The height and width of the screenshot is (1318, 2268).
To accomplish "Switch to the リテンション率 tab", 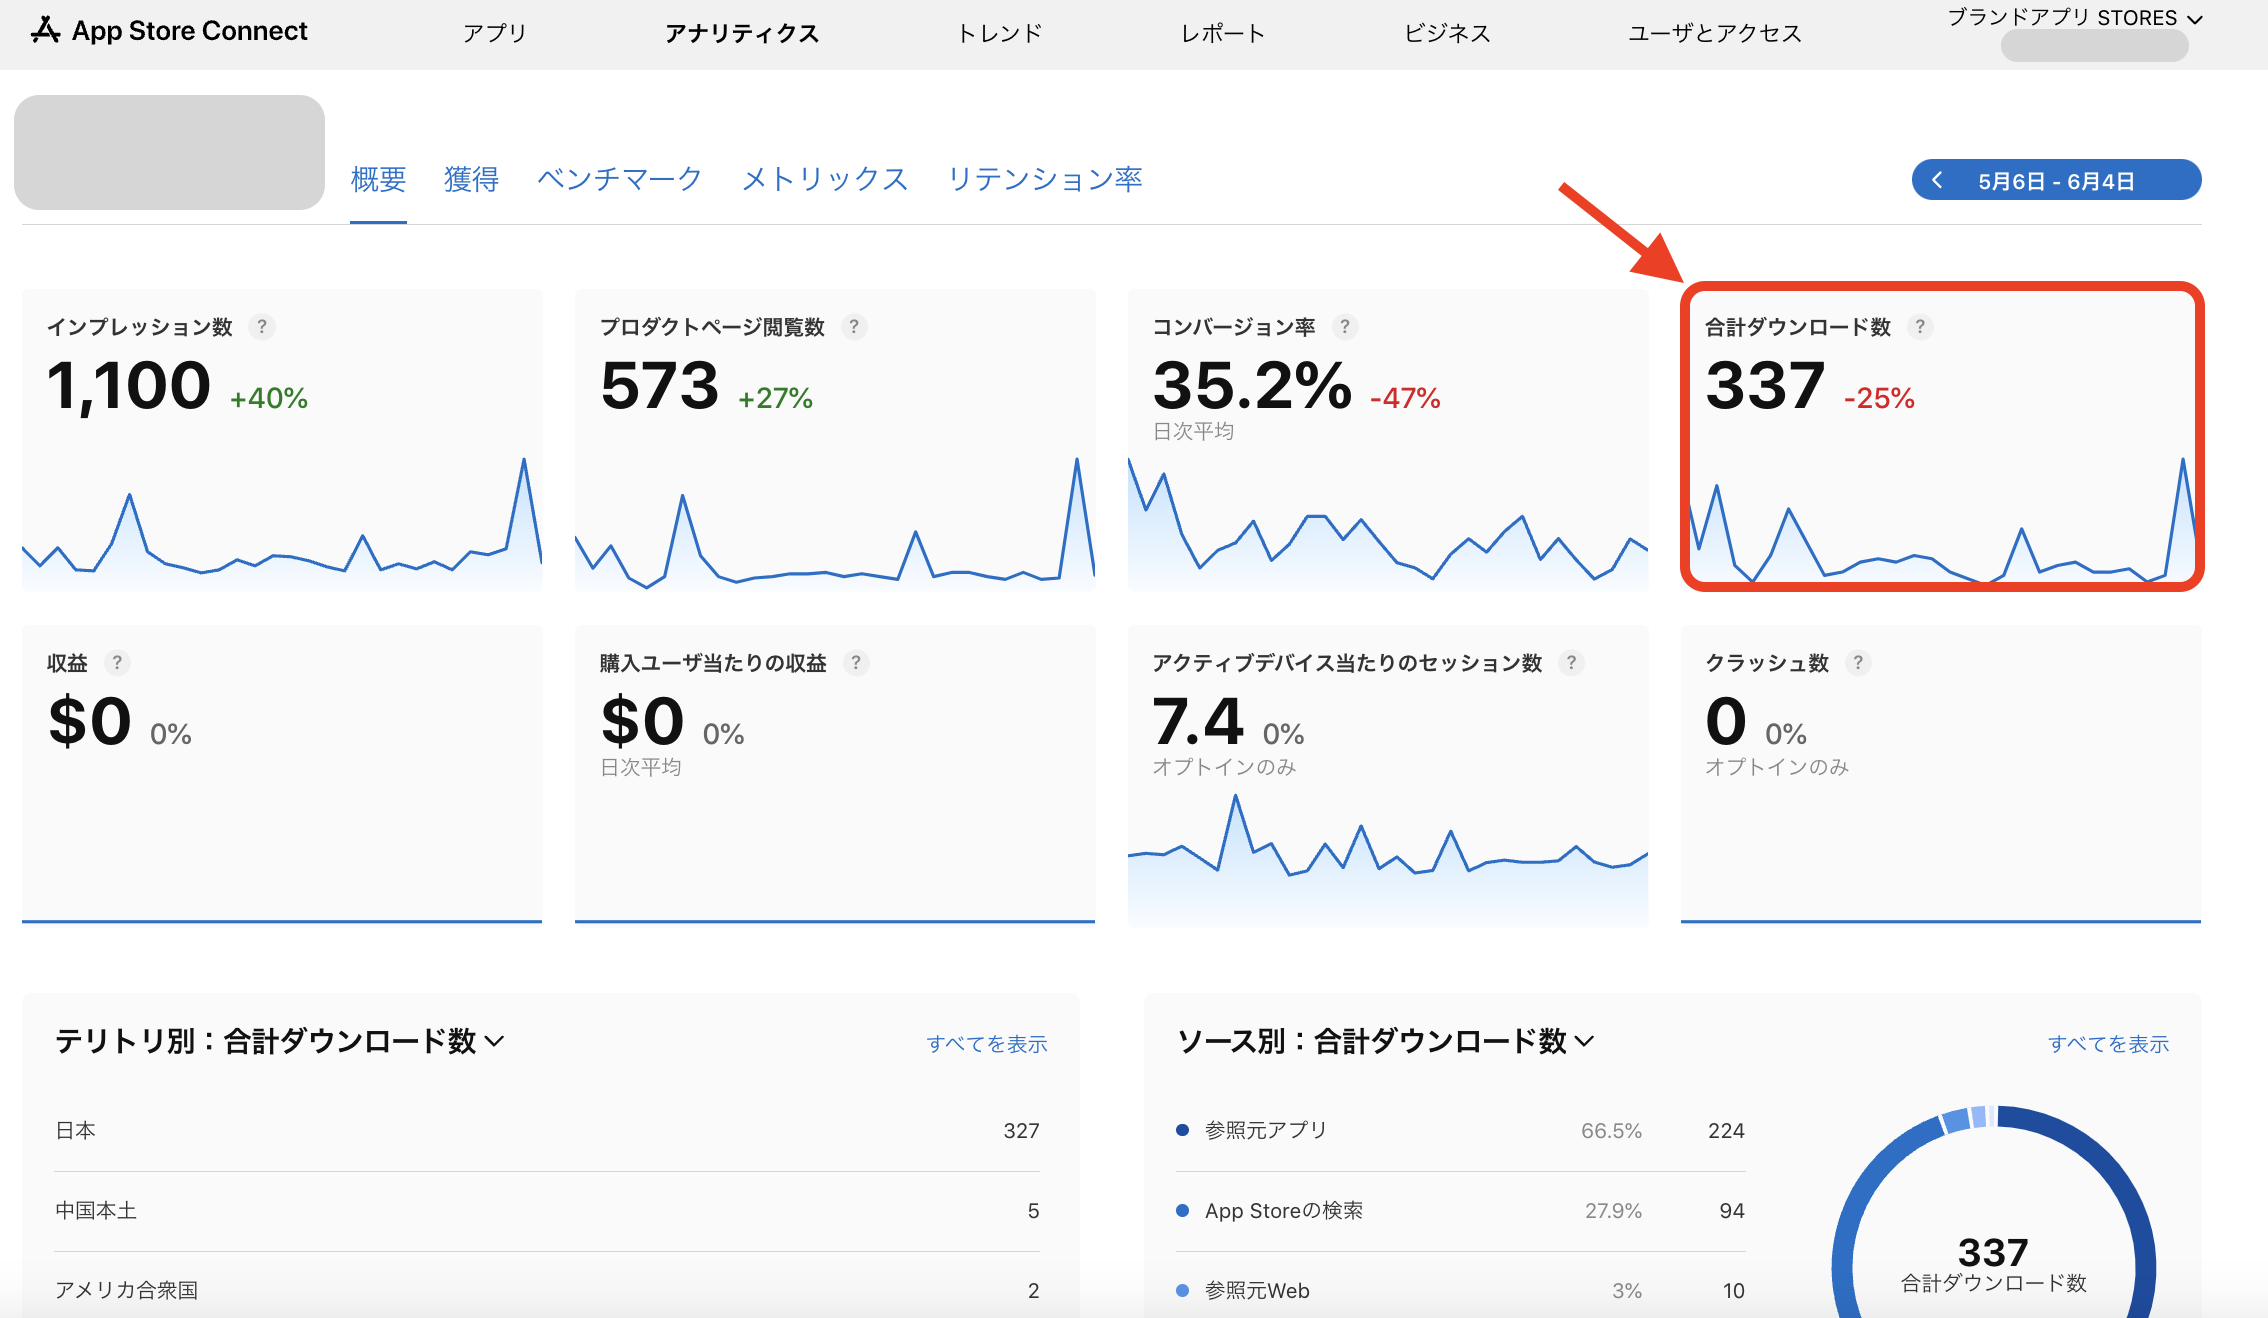I will [x=1045, y=179].
